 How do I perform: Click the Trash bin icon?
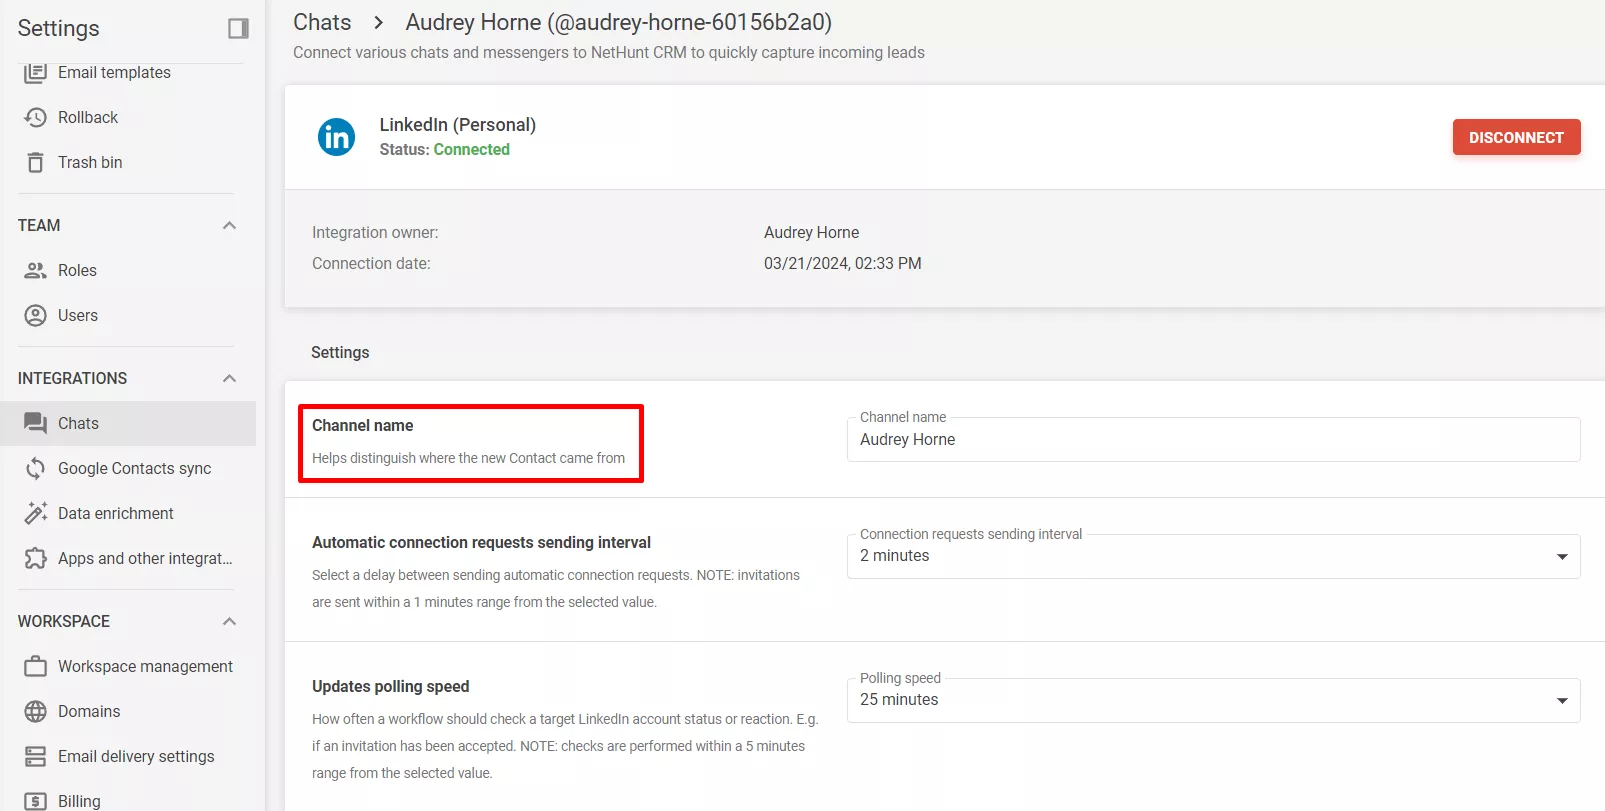(35, 162)
